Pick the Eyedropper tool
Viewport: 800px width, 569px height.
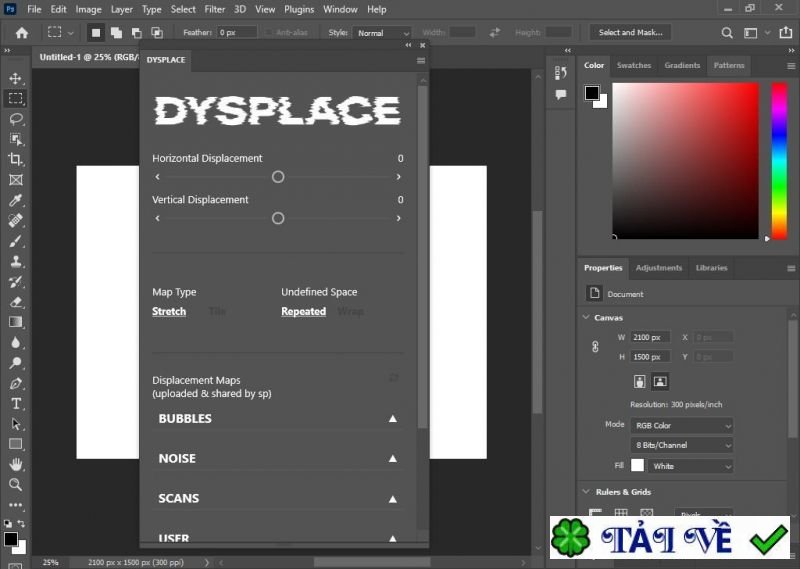15,200
